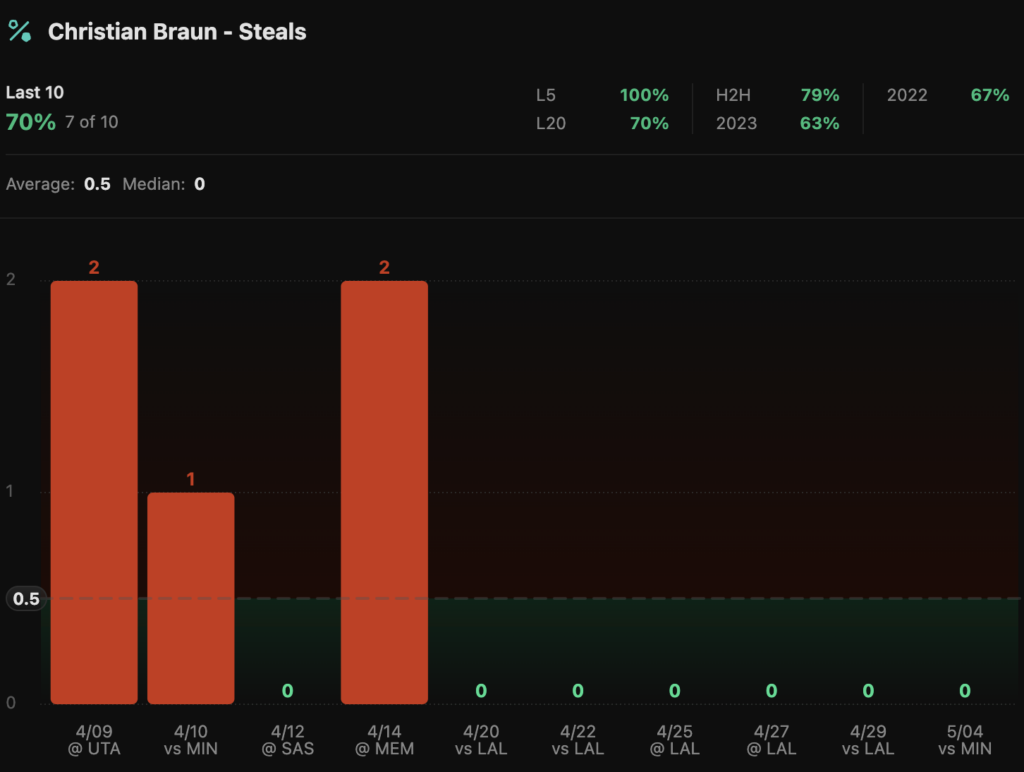This screenshot has width=1024, height=772.
Task: Select the 2023 season split label
Action: [736, 123]
